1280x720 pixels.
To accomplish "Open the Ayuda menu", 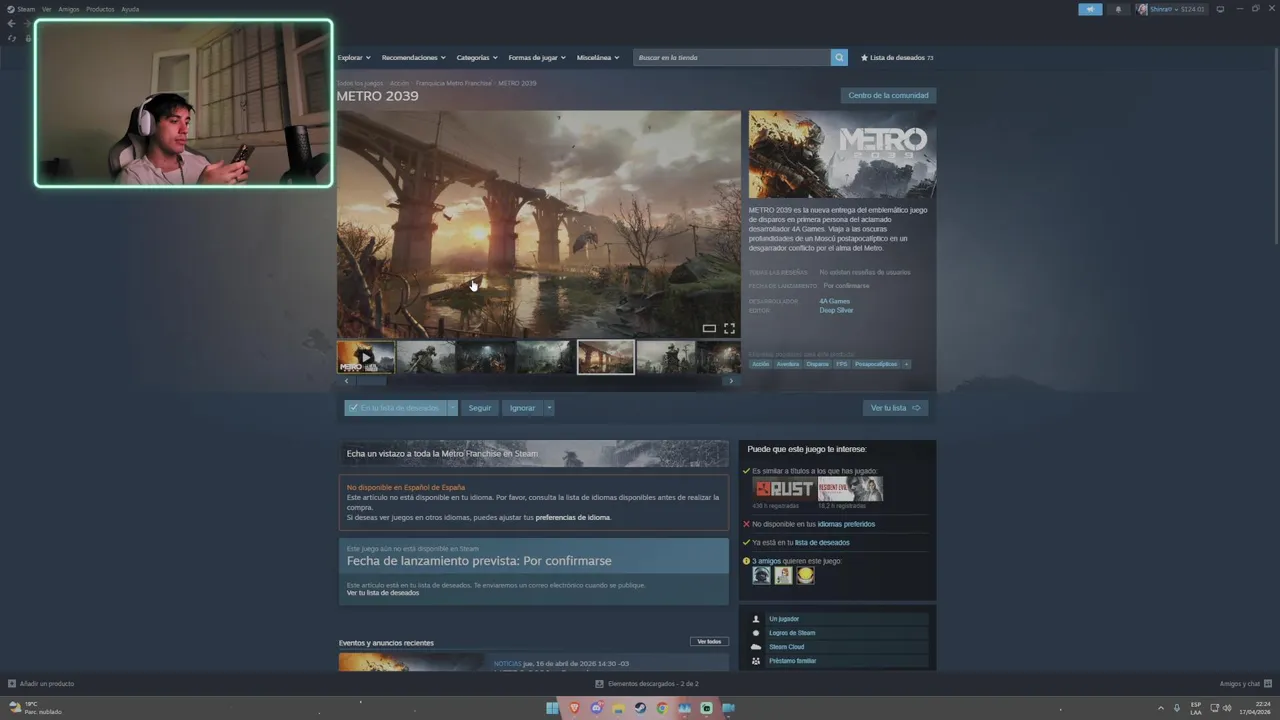I will 130,9.
